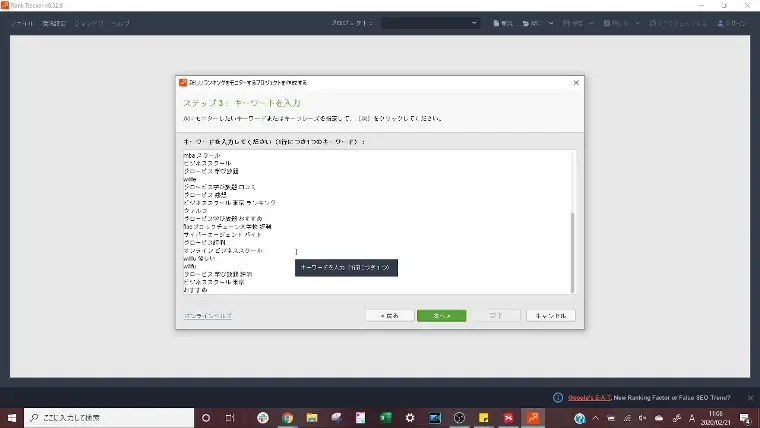Open the 環境設定 menu
Viewport: 760px width, 428px height.
coord(52,23)
